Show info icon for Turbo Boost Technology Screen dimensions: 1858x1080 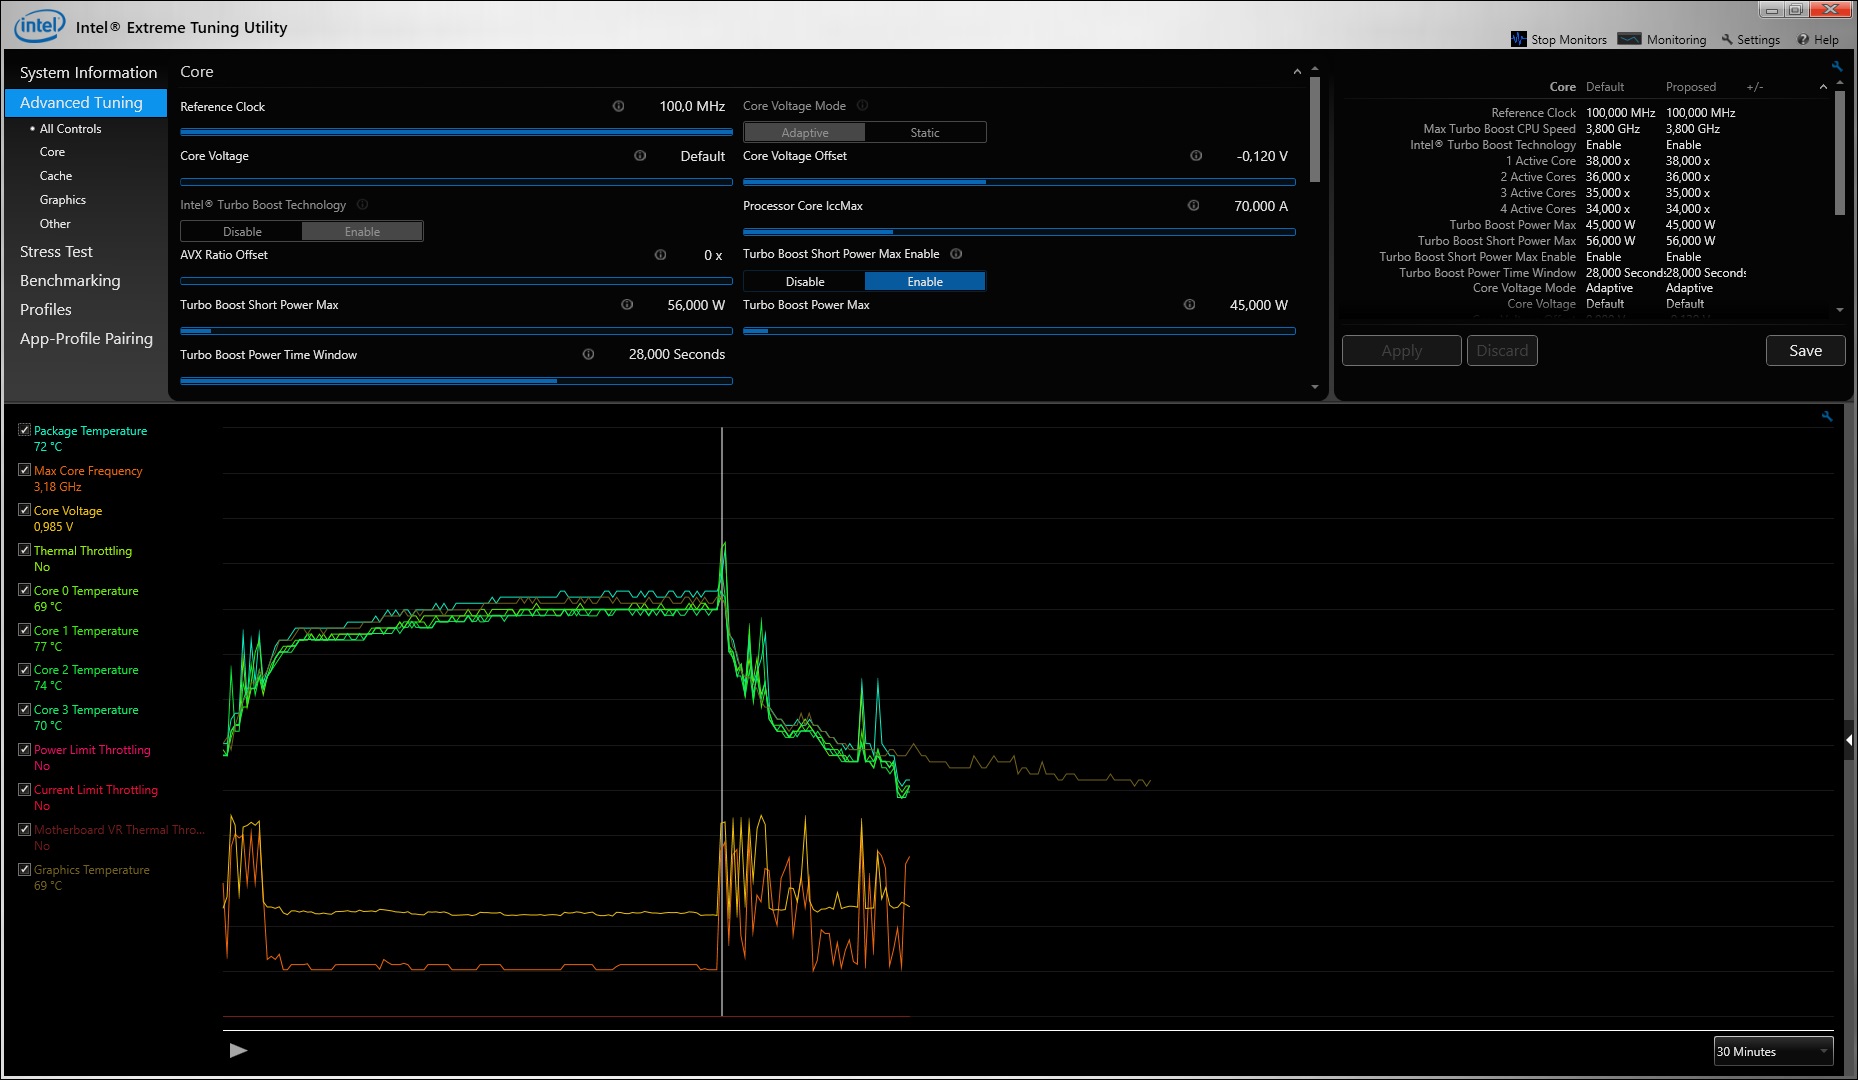point(362,204)
